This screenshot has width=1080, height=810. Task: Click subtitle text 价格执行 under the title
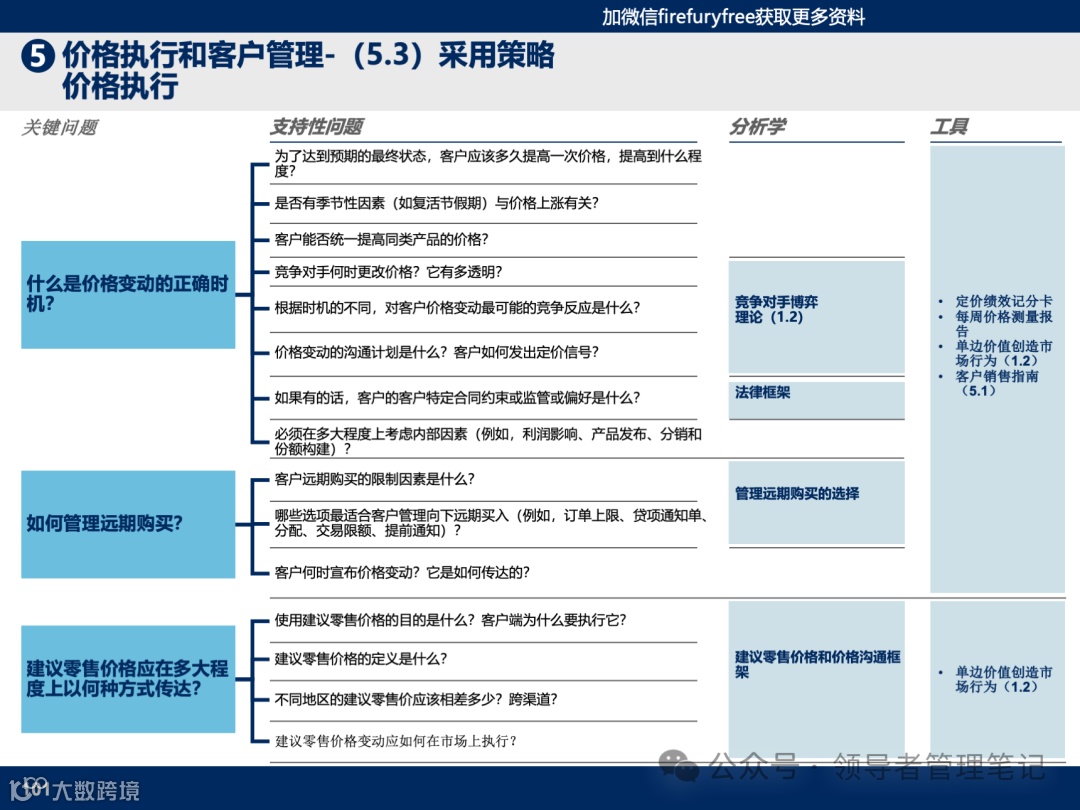coord(120,87)
